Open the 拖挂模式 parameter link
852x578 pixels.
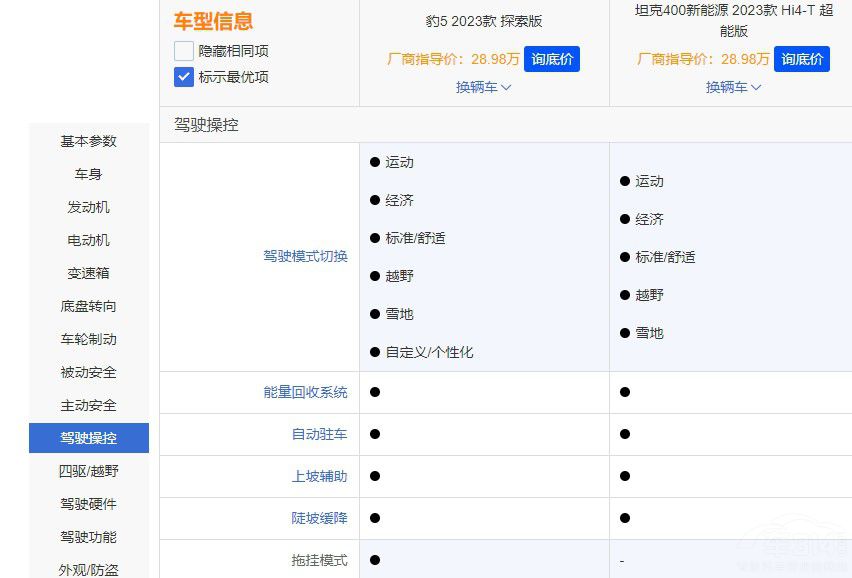[319, 560]
